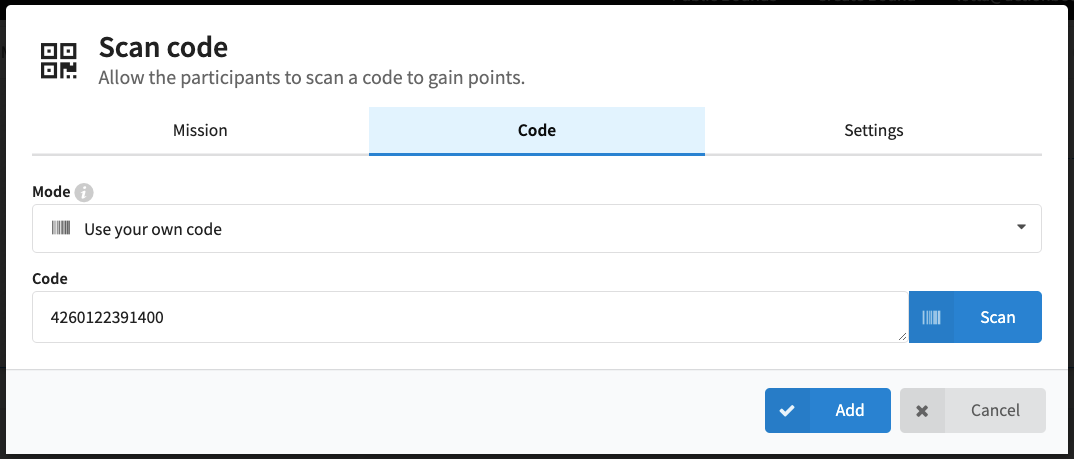This screenshot has width=1074, height=459.
Task: Click the X icon on Cancel button
Action: 922,411
